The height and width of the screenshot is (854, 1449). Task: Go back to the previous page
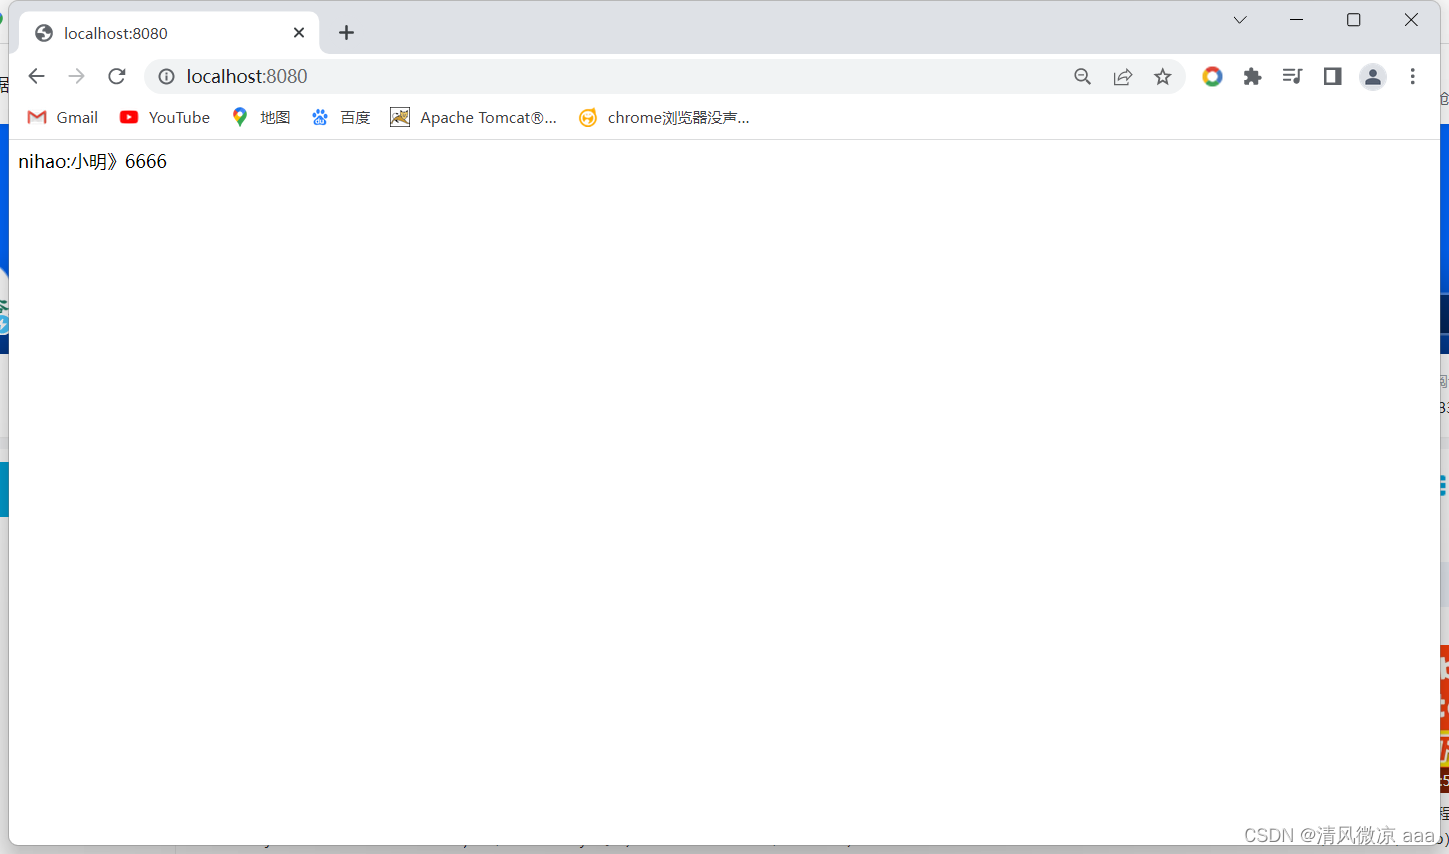(37, 76)
